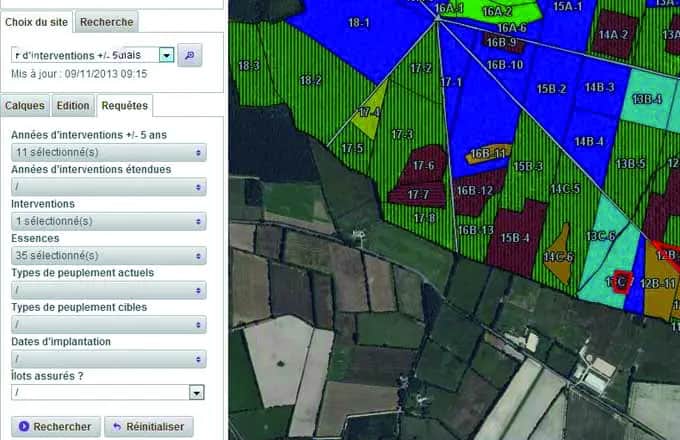Expand Types de peuplement actuels dropdown
Viewport: 680px width, 440px height.
108,290
